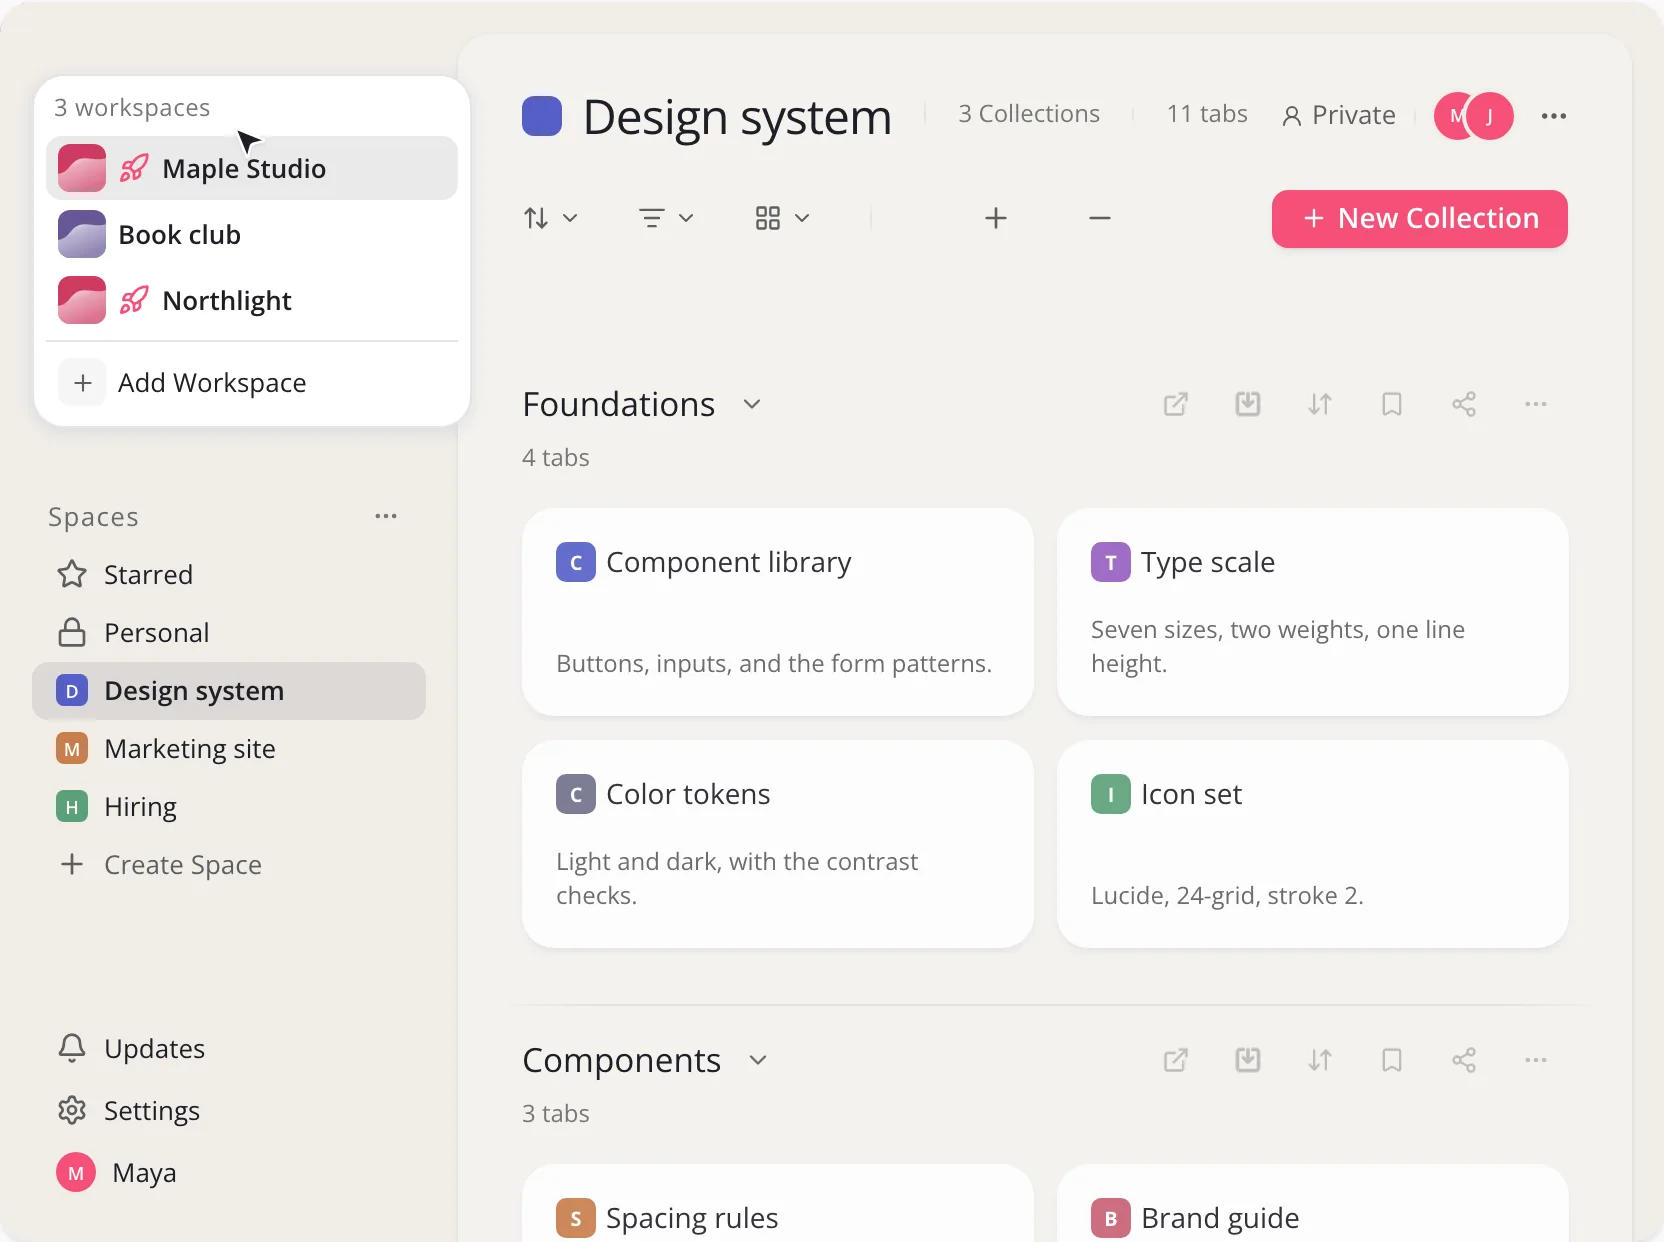
Task: Collapse the Components collection chevron
Action: (758, 1060)
